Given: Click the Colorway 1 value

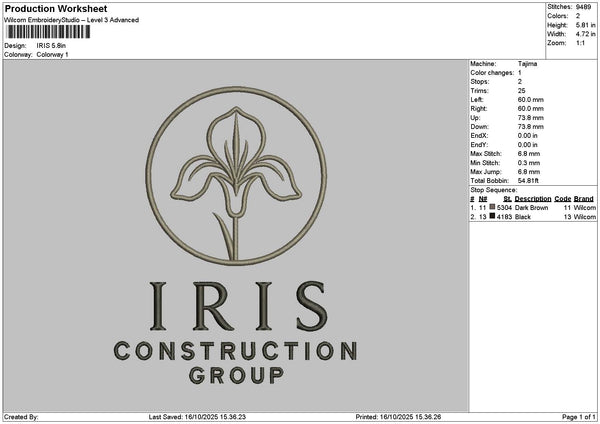Looking at the screenshot, I should pos(52,54).
